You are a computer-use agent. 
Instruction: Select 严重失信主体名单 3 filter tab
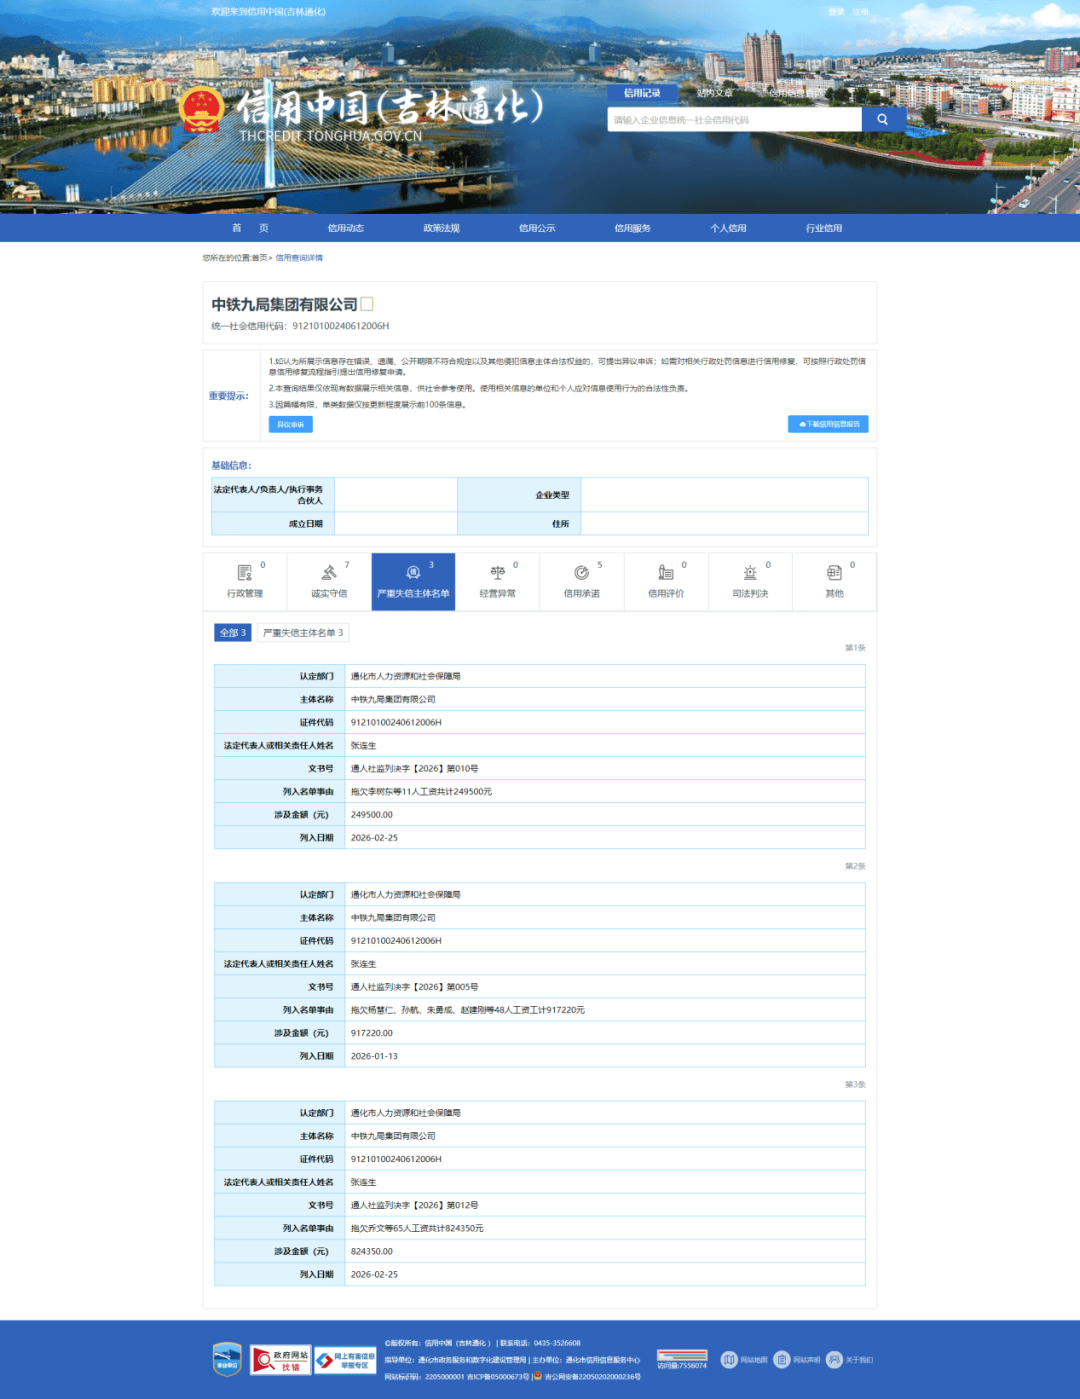(x=303, y=633)
